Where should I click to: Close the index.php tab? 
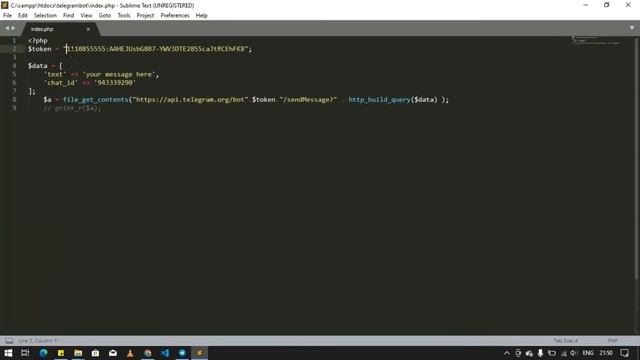tap(88, 29)
